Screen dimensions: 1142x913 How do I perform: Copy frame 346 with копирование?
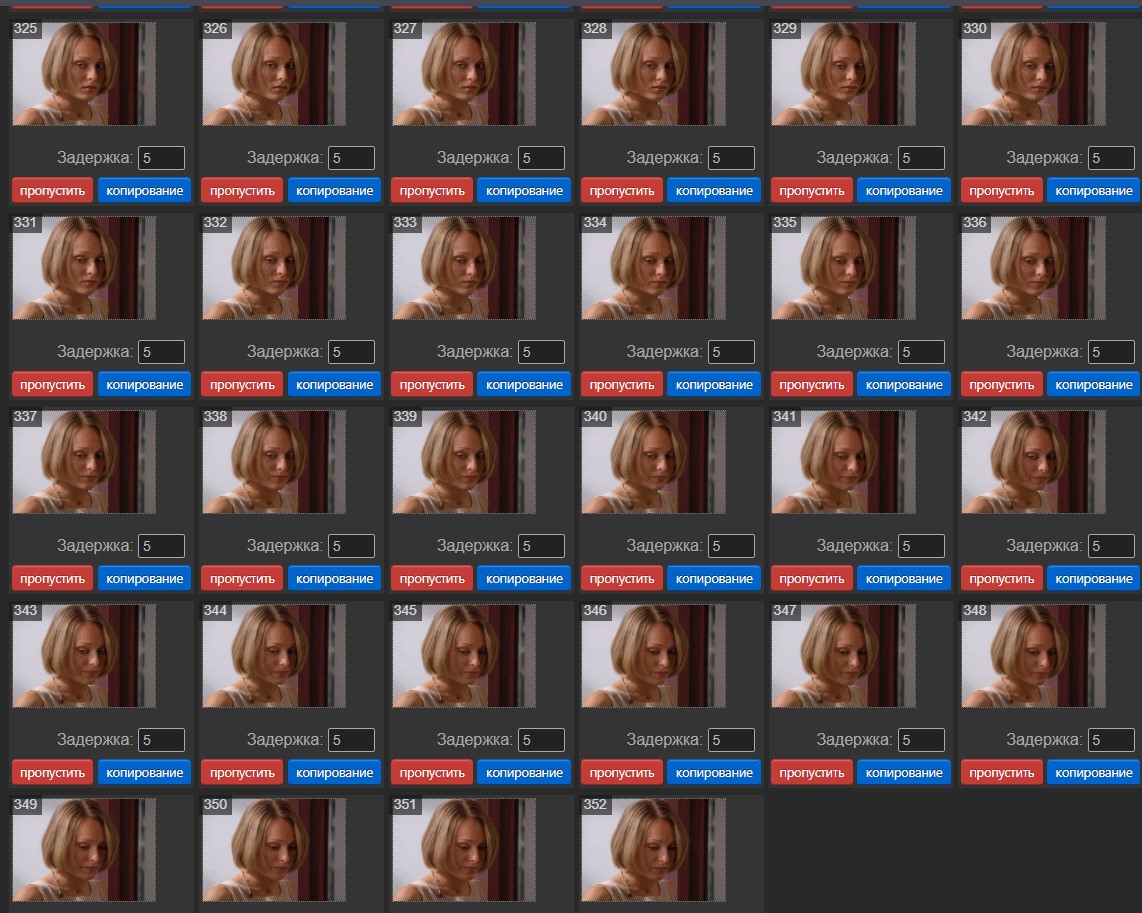(714, 772)
